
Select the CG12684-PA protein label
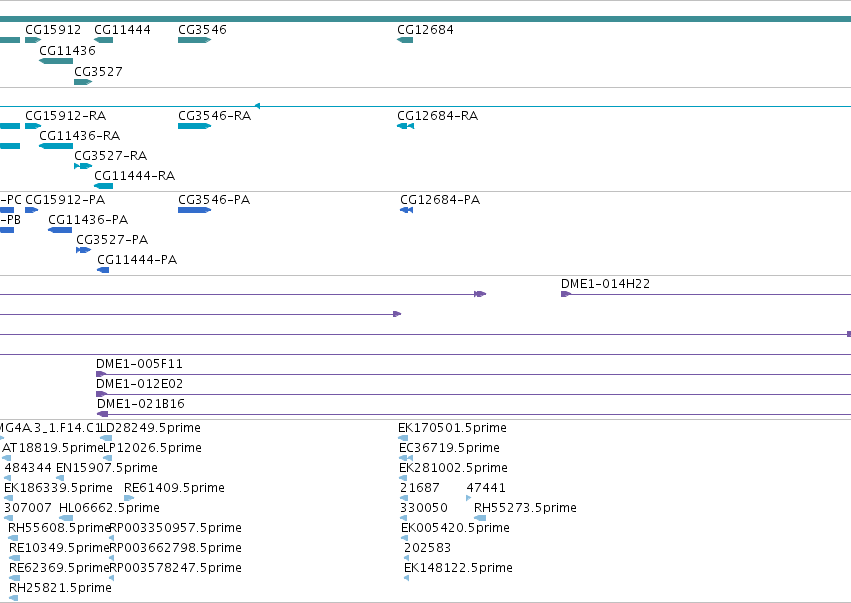[440, 200]
